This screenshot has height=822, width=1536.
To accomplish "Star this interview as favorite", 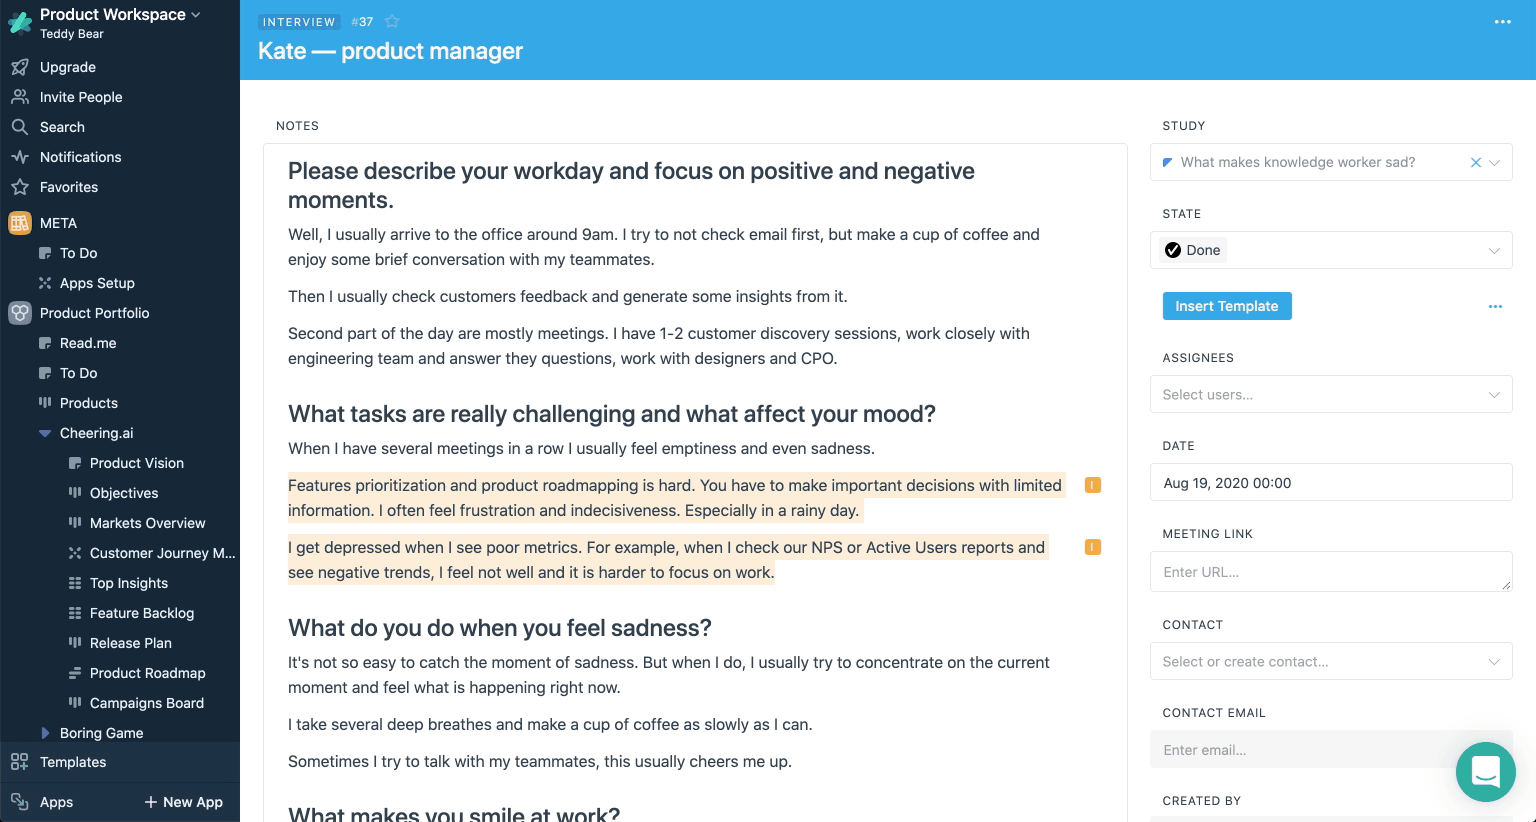I will click(392, 22).
